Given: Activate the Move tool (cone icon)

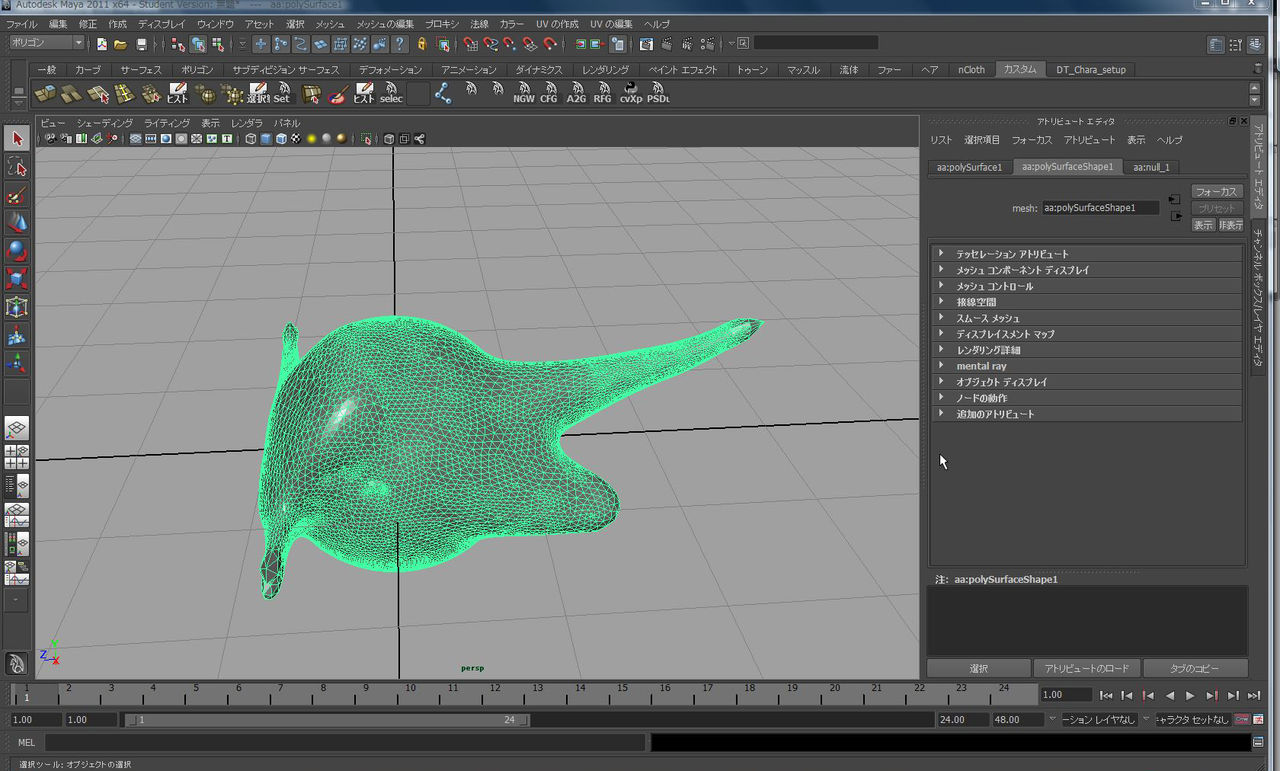Looking at the screenshot, I should pos(17,222).
